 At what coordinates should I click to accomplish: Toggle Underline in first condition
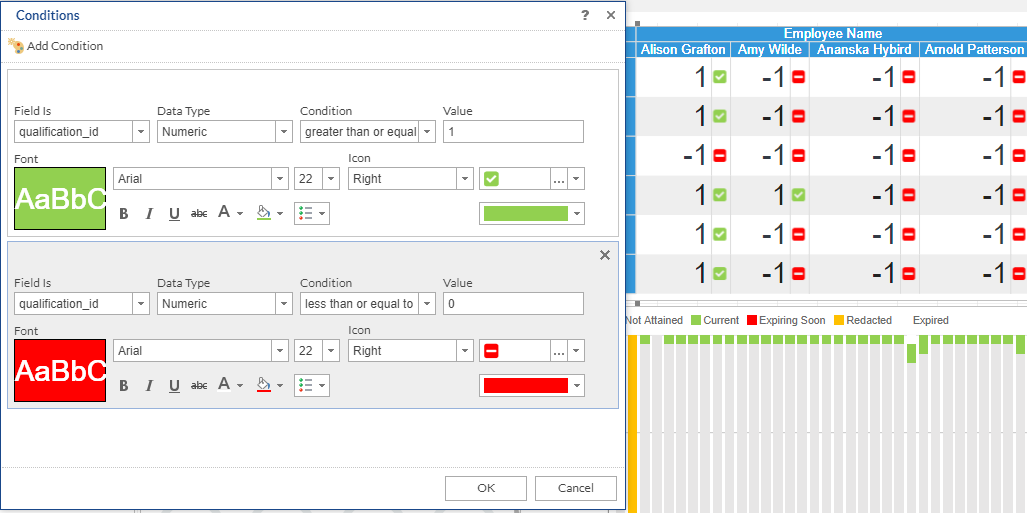174,214
